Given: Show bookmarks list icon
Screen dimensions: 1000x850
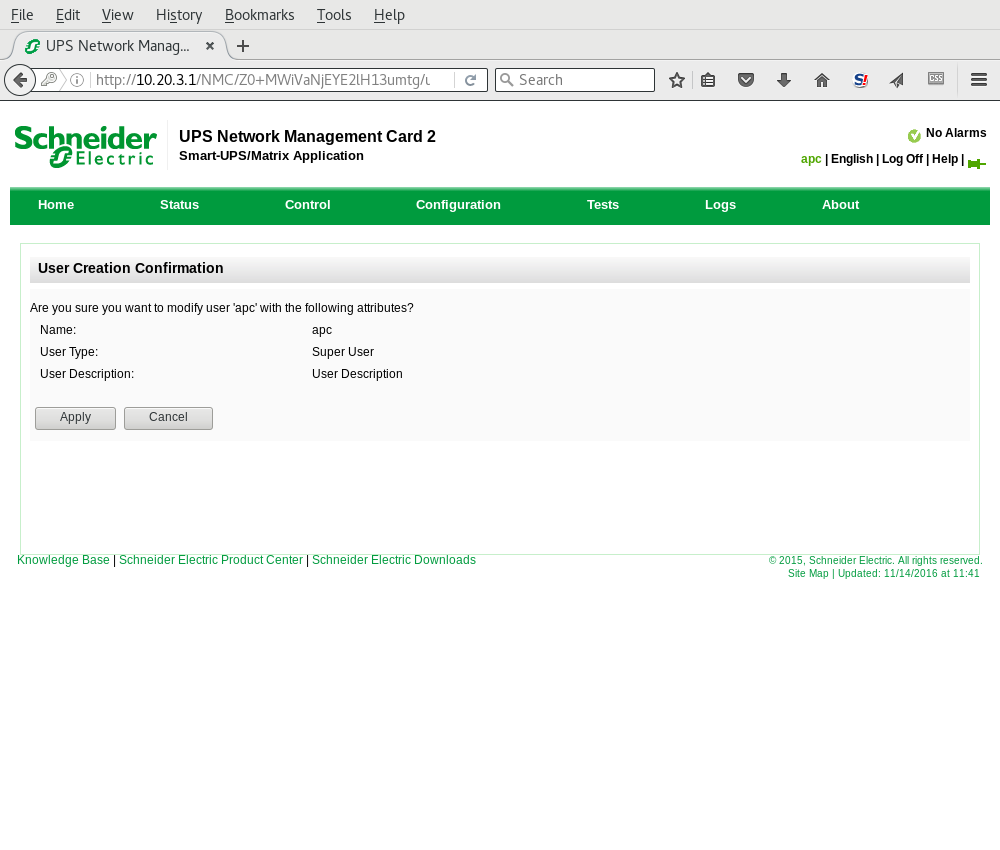Looking at the screenshot, I should pos(708,80).
